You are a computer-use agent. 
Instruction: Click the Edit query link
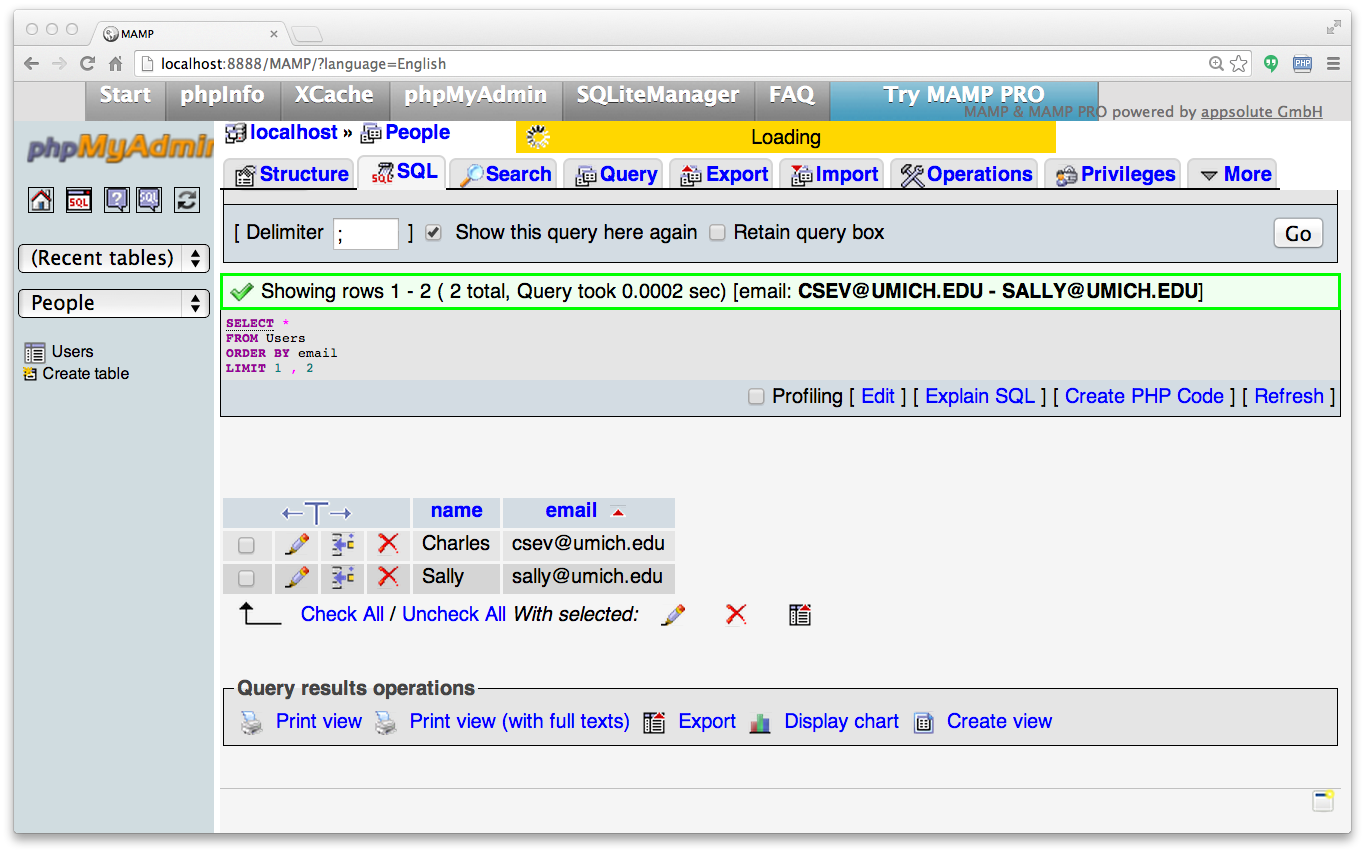(x=878, y=397)
